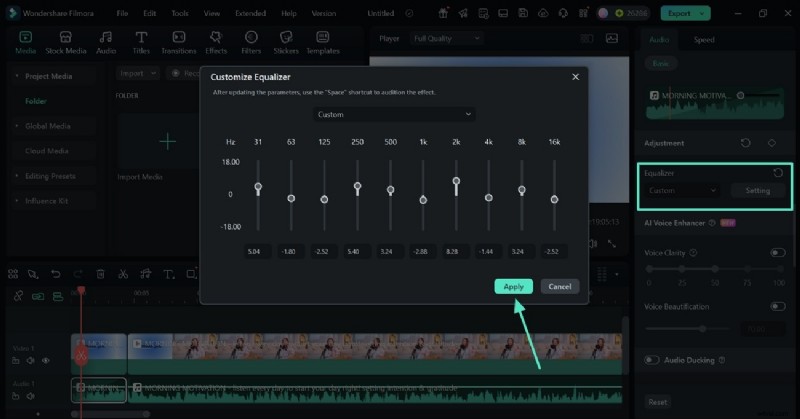Open the Transitions tab
The width and height of the screenshot is (800, 419).
pos(179,42)
